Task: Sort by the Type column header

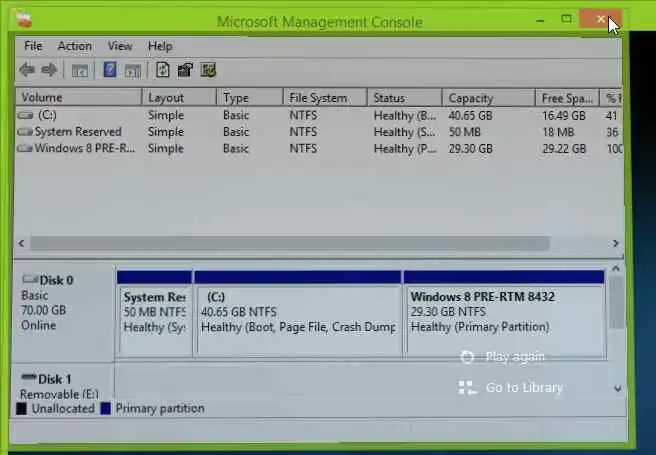Action: point(250,97)
